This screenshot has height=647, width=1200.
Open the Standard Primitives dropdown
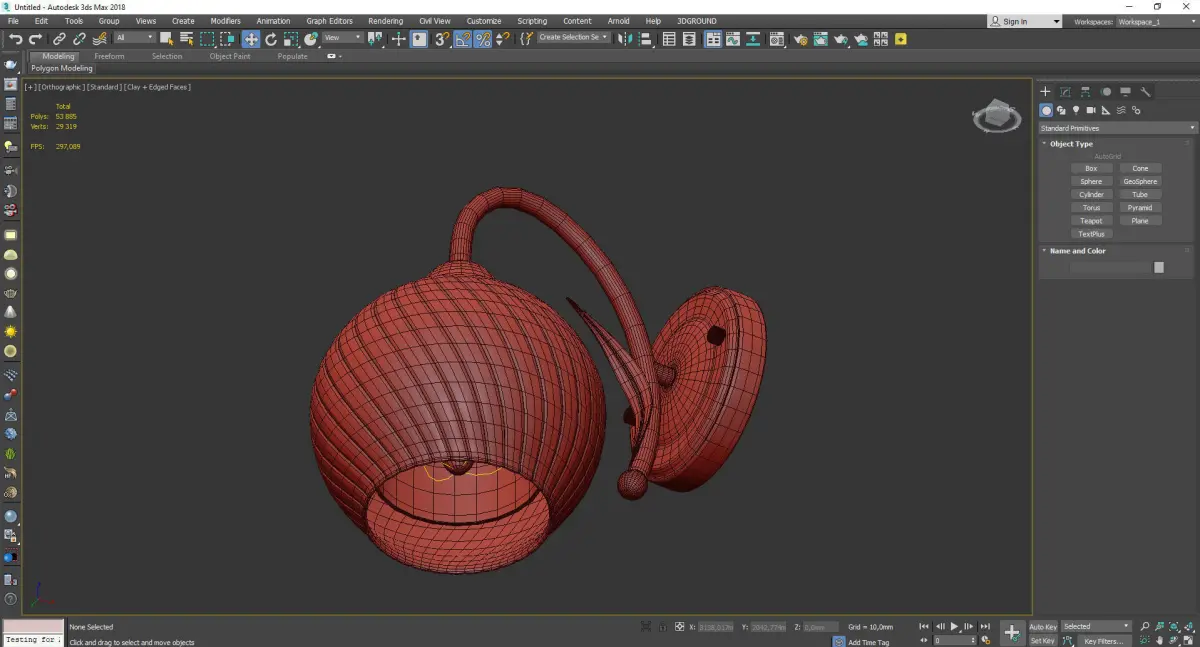coord(1117,128)
